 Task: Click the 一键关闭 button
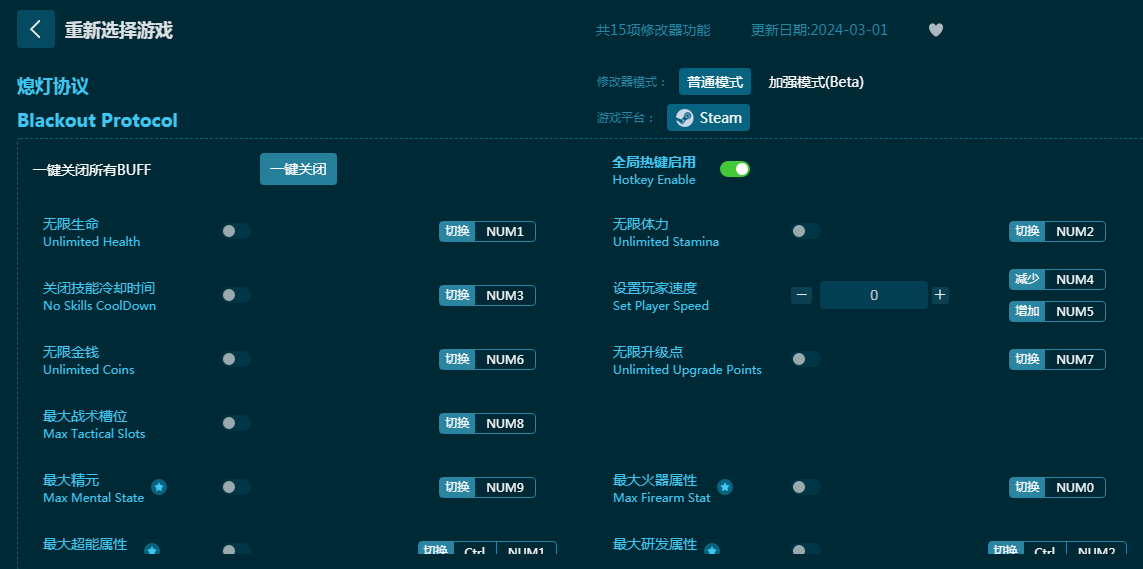pyautogui.click(x=298, y=169)
